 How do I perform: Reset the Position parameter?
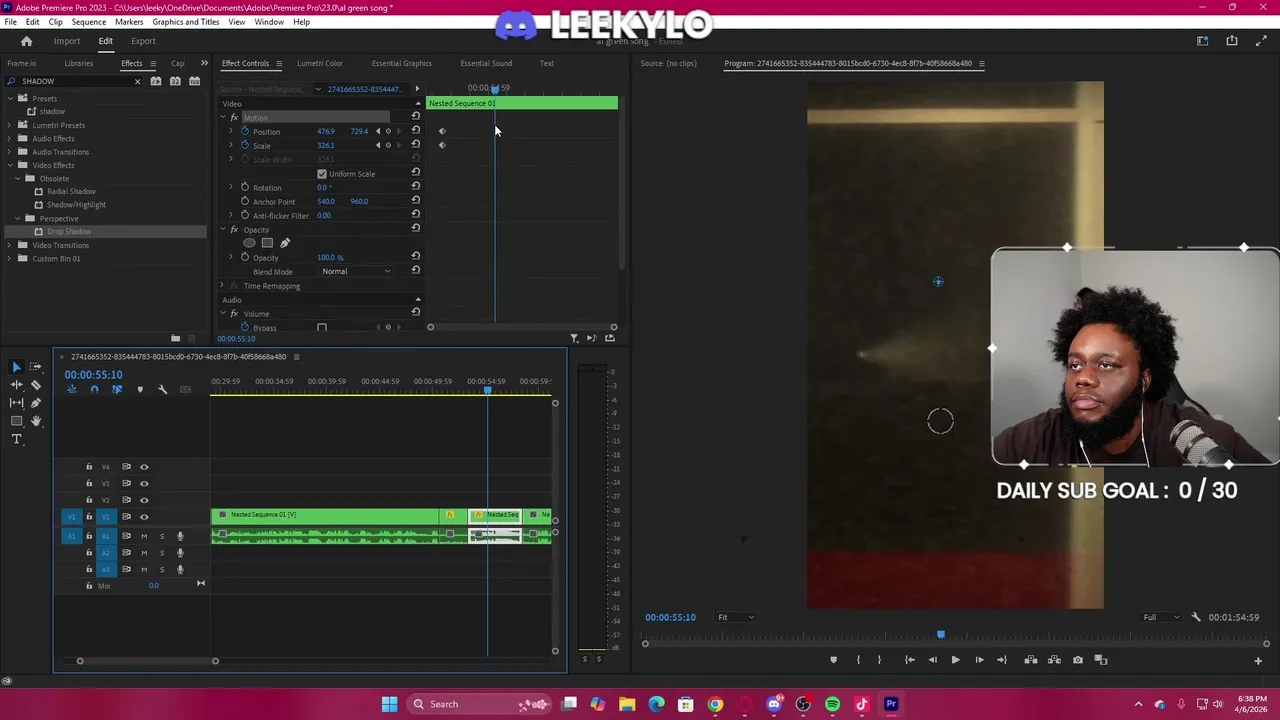click(416, 131)
